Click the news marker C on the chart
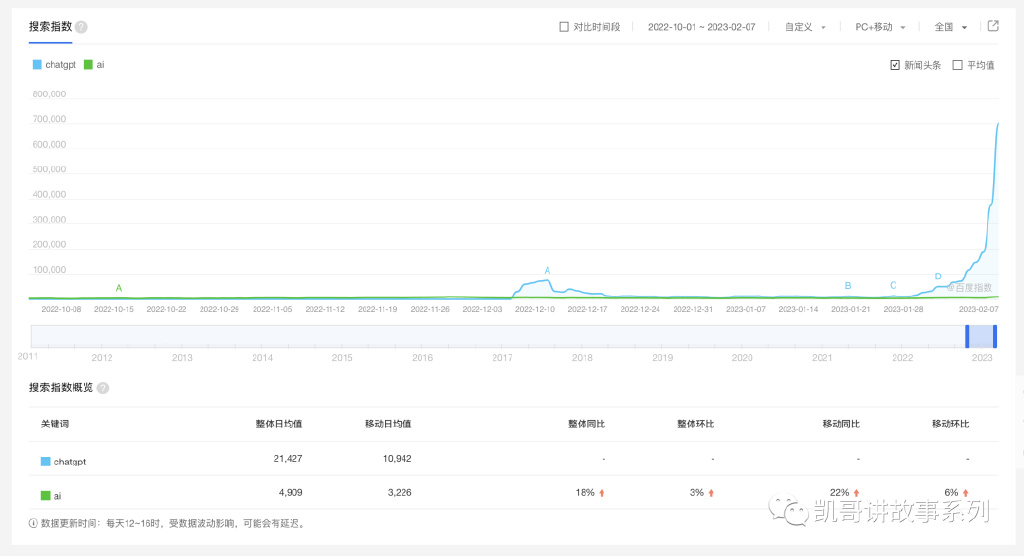Image resolution: width=1024 pixels, height=556 pixels. pos(893,286)
